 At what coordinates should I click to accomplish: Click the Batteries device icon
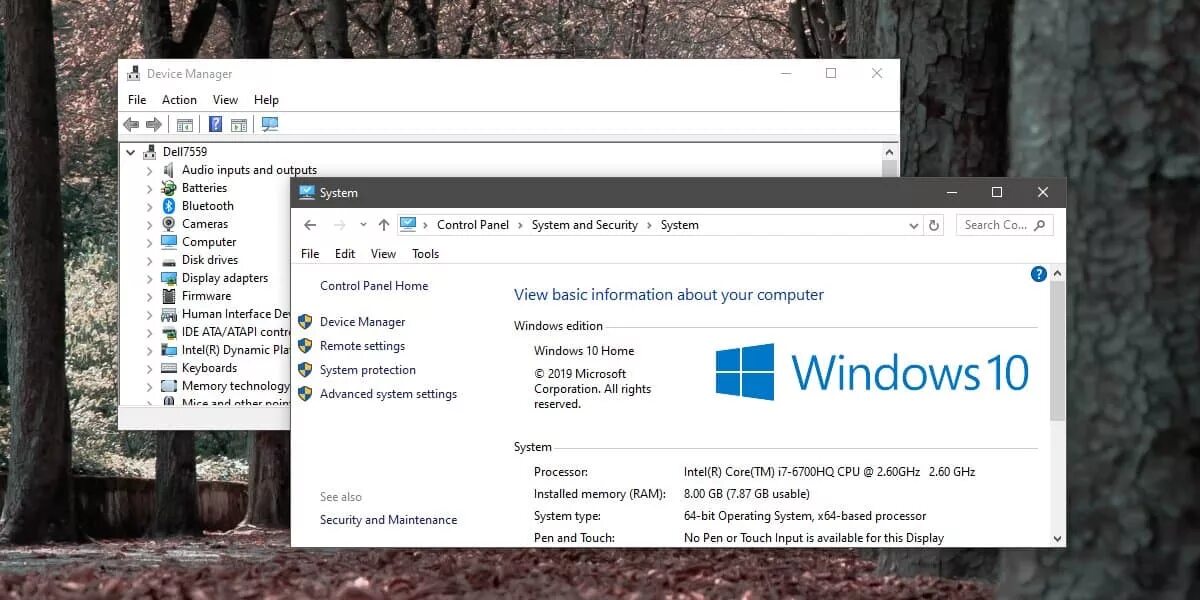(169, 188)
